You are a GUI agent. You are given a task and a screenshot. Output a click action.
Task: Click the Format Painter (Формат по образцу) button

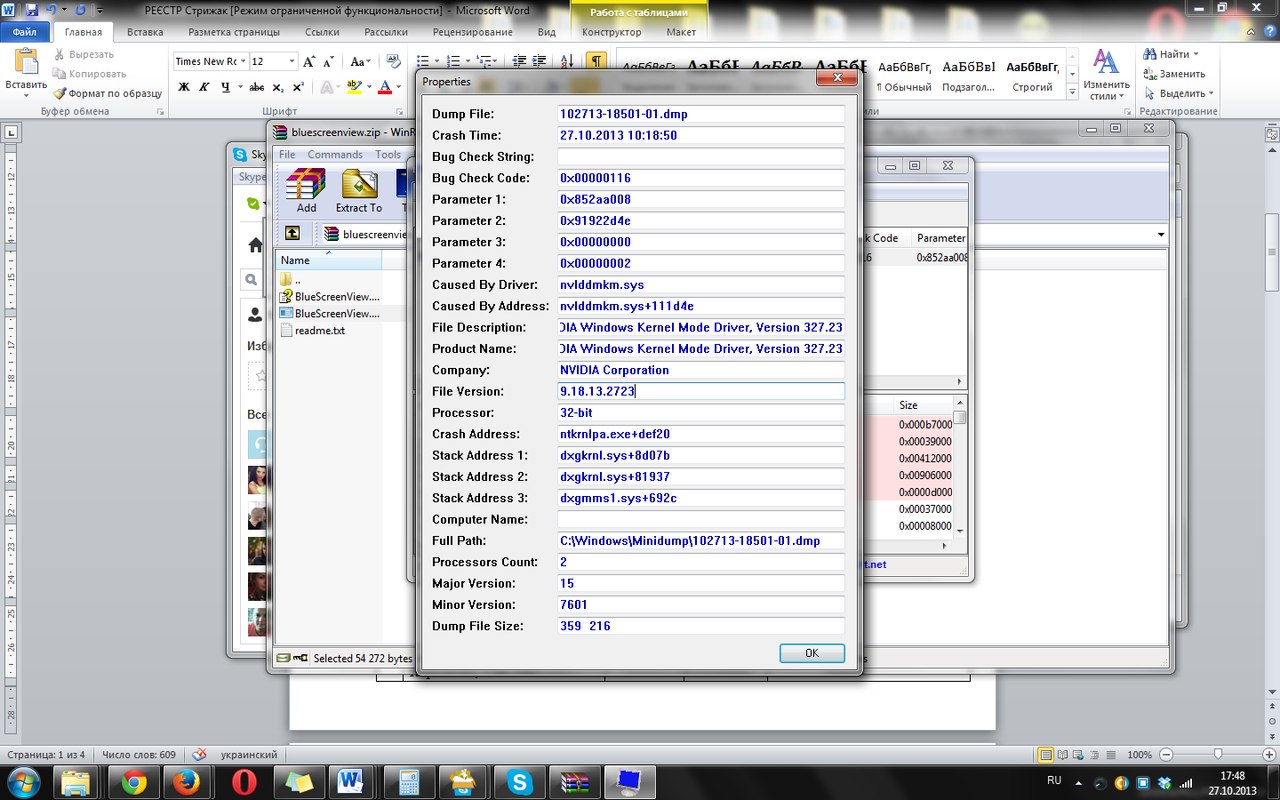(107, 93)
